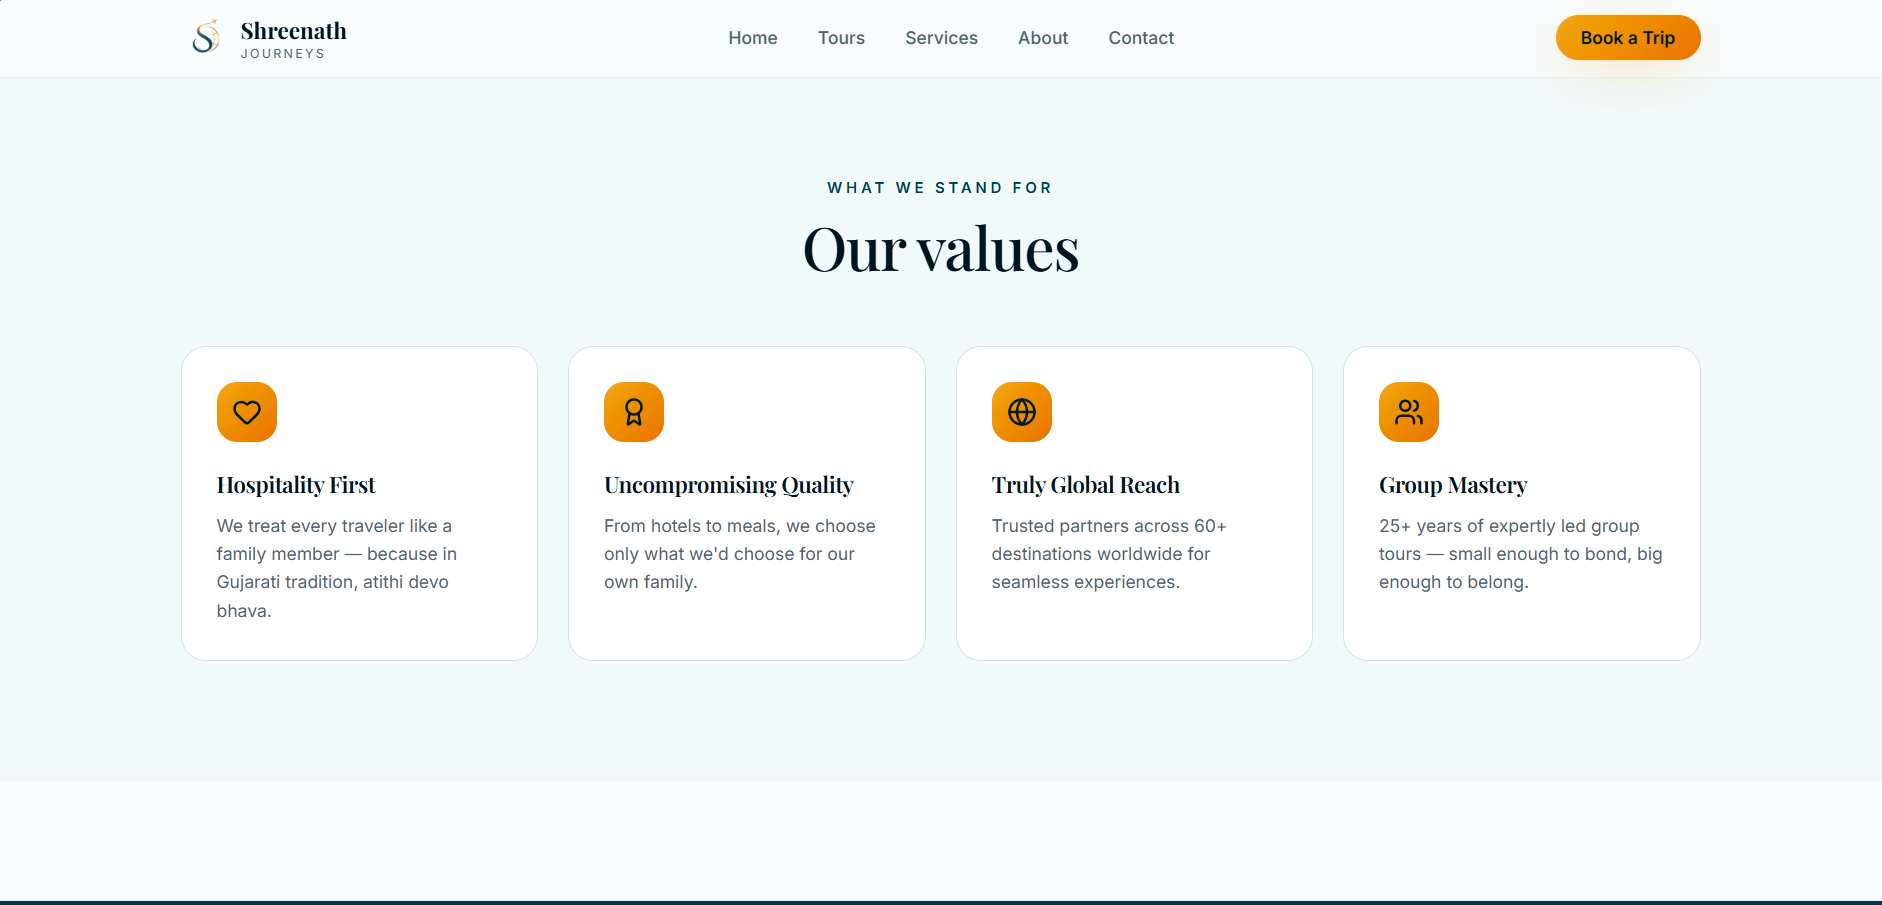Select the Uncompromising Quality card title
Screen dimensions: 1882x905
729,485
